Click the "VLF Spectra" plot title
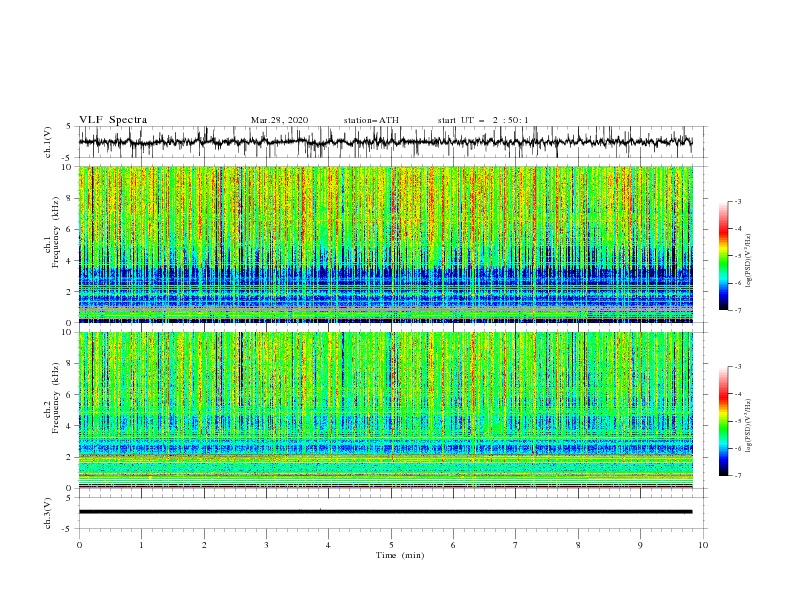Image resolution: width=792 pixels, height=612 pixels. tap(113, 120)
